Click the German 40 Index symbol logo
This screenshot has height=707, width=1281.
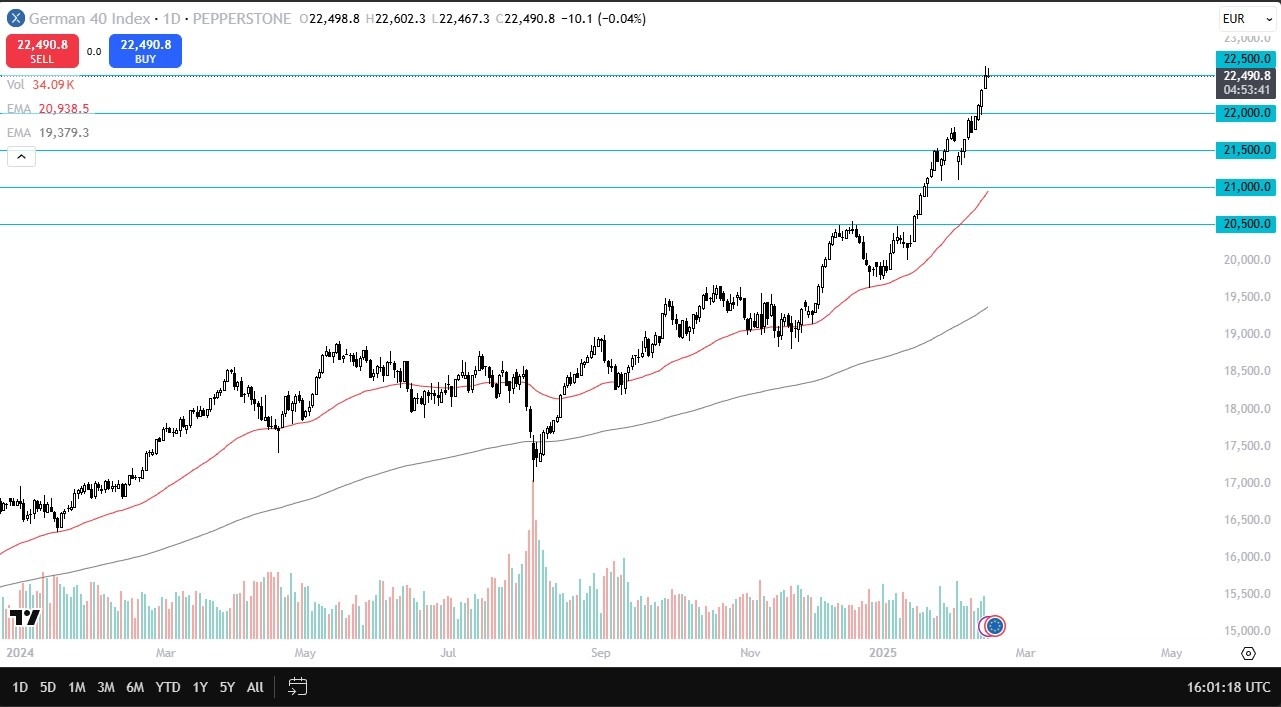click(x=15, y=18)
